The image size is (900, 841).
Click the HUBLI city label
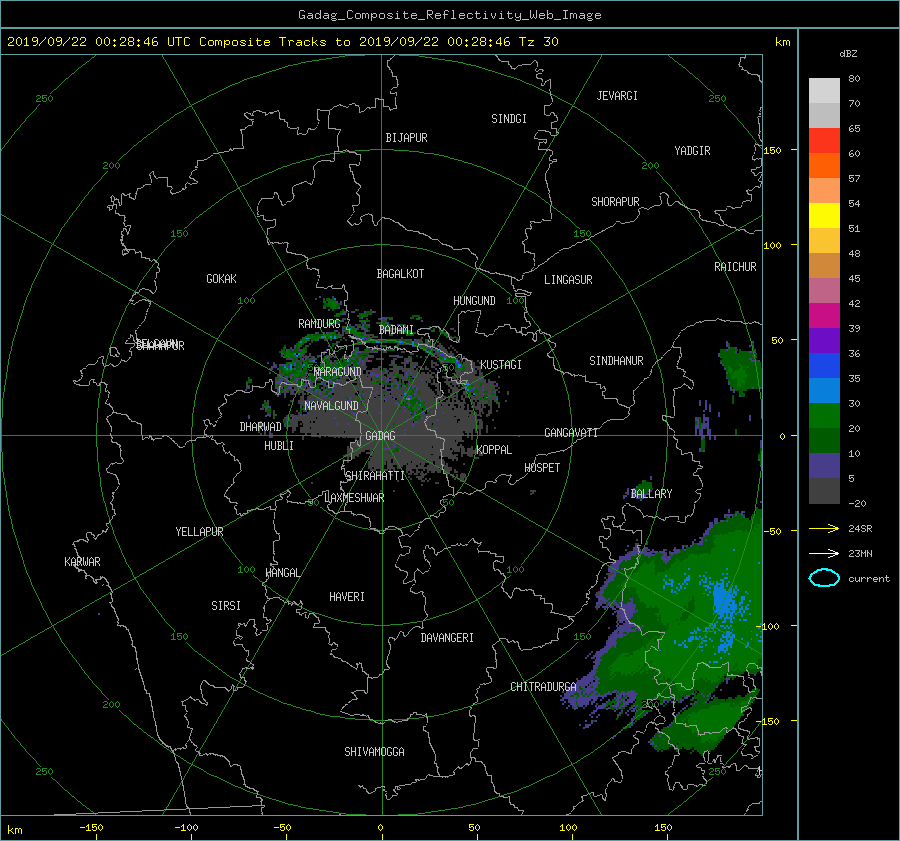pos(279,446)
